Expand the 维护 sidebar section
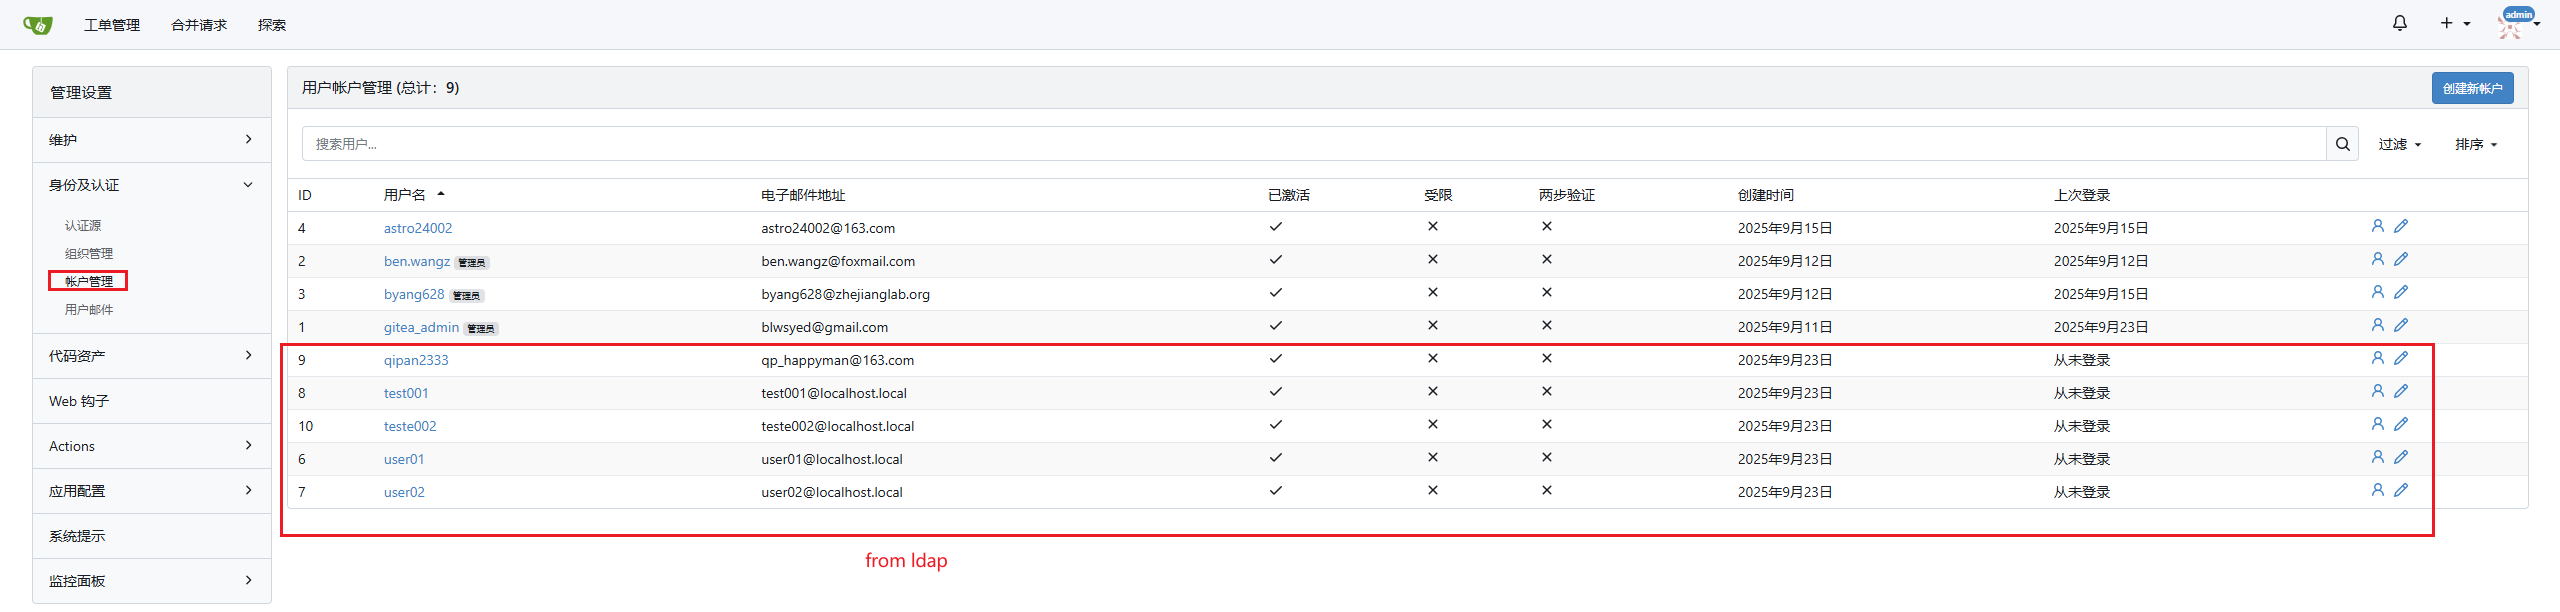 click(151, 140)
